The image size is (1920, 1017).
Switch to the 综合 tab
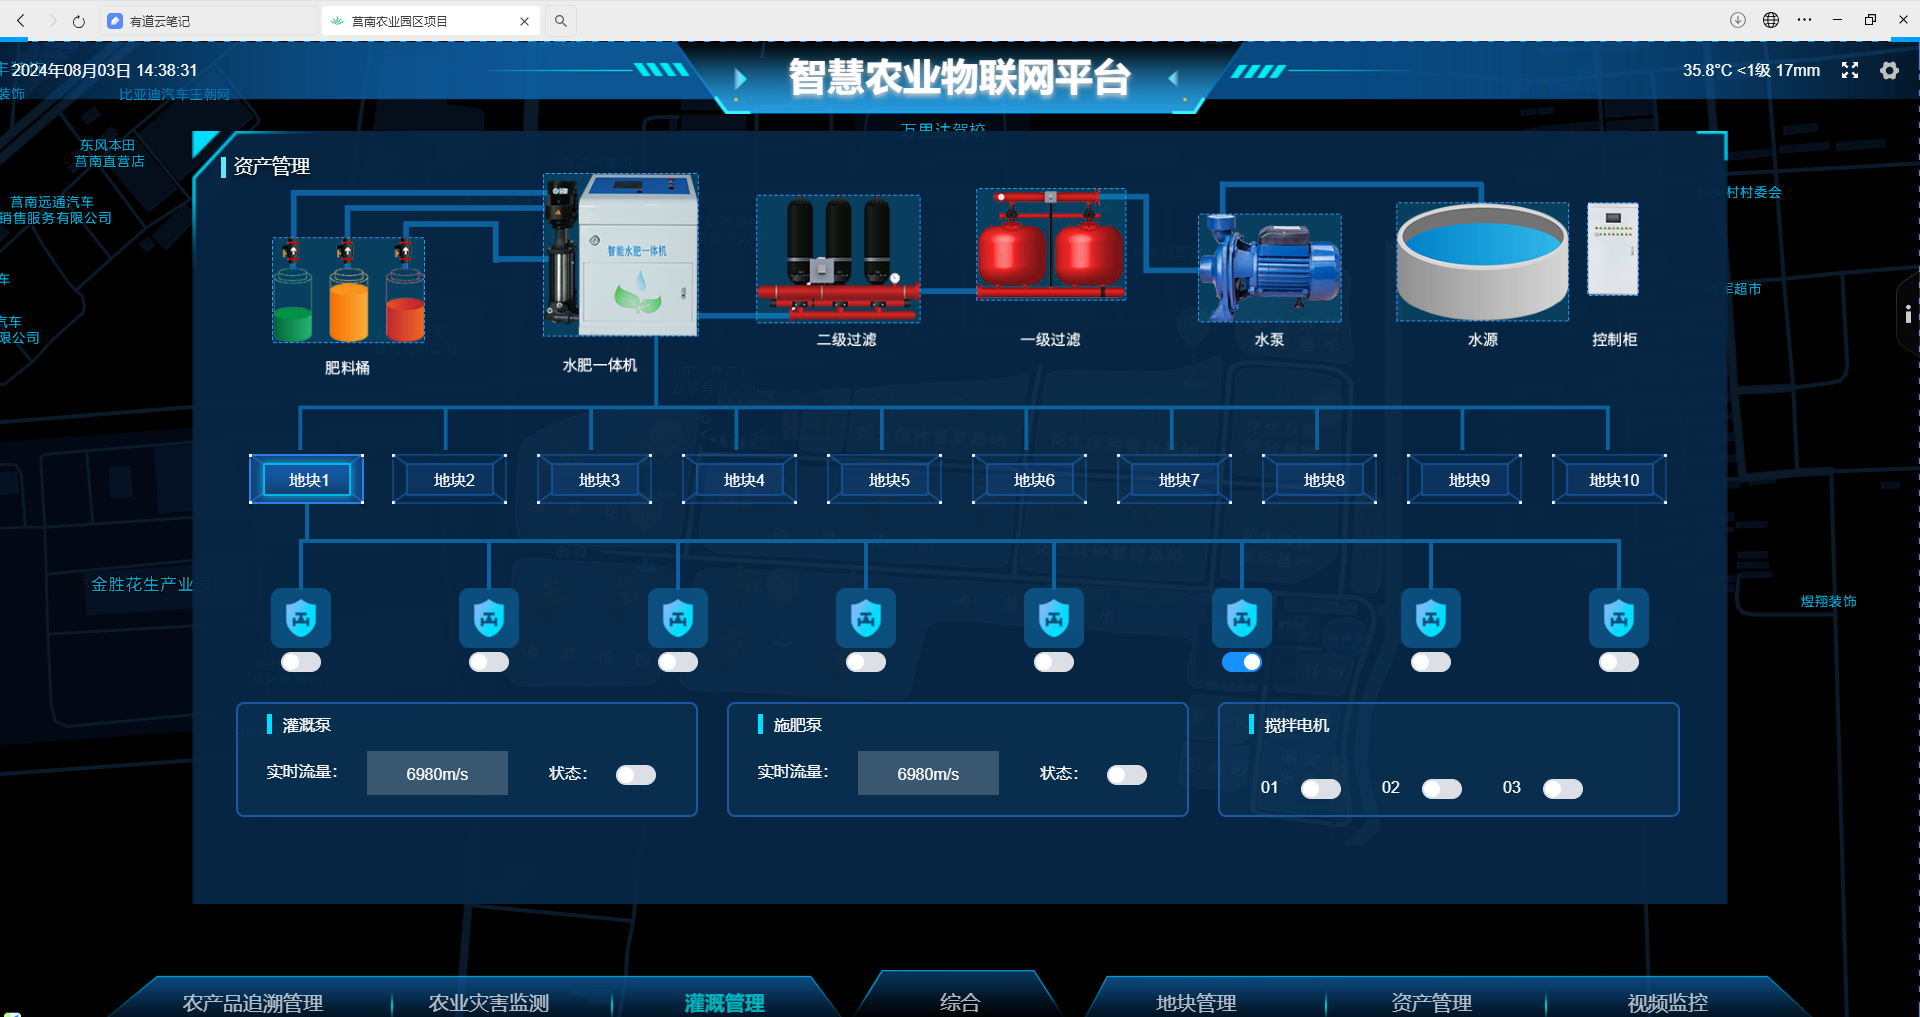point(959,1003)
